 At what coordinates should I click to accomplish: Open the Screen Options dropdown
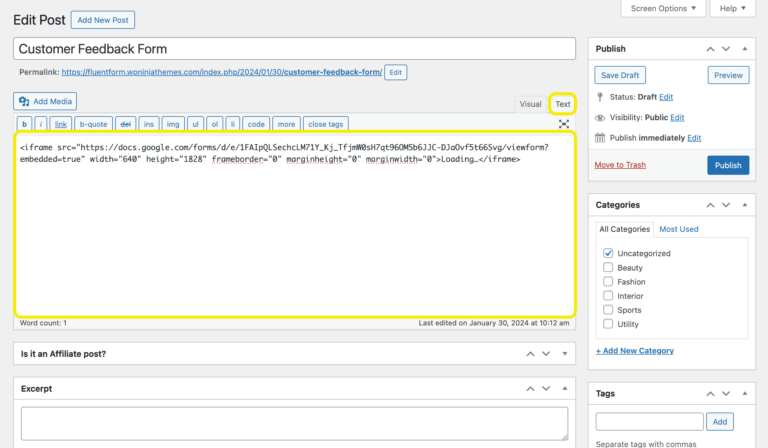click(x=664, y=8)
